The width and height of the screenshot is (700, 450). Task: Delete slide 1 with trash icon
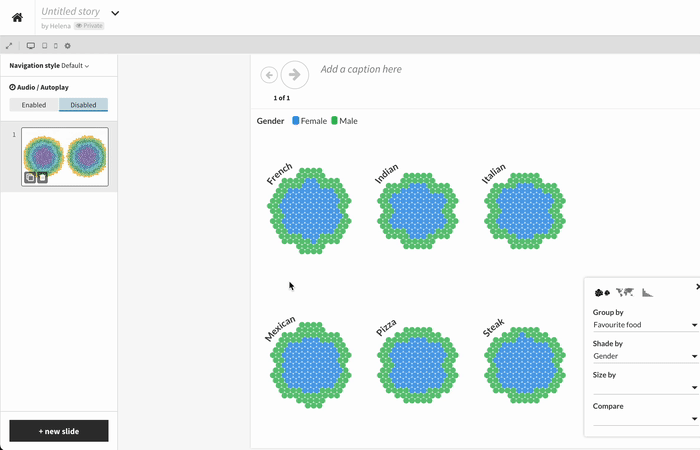[42, 177]
